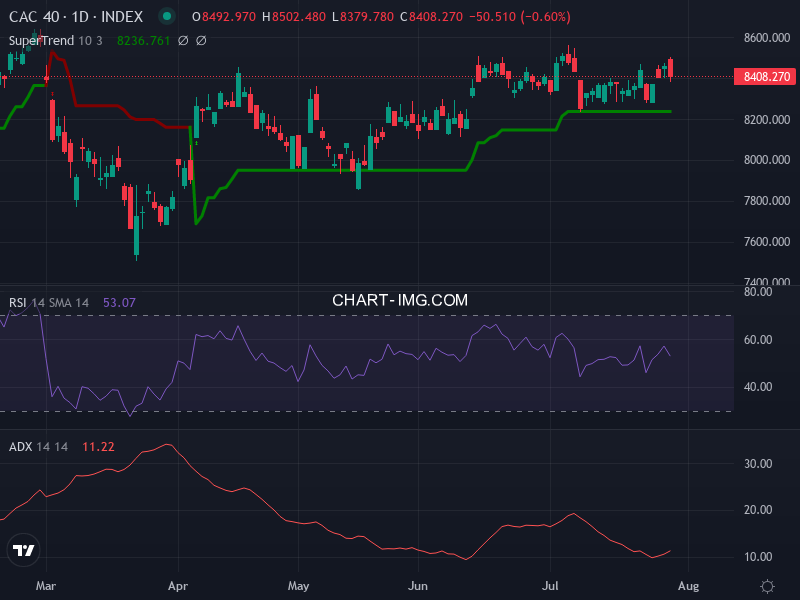Click the 7800.000 price axis label
Image resolution: width=800 pixels, height=600 pixels.
pyautogui.click(x=767, y=201)
